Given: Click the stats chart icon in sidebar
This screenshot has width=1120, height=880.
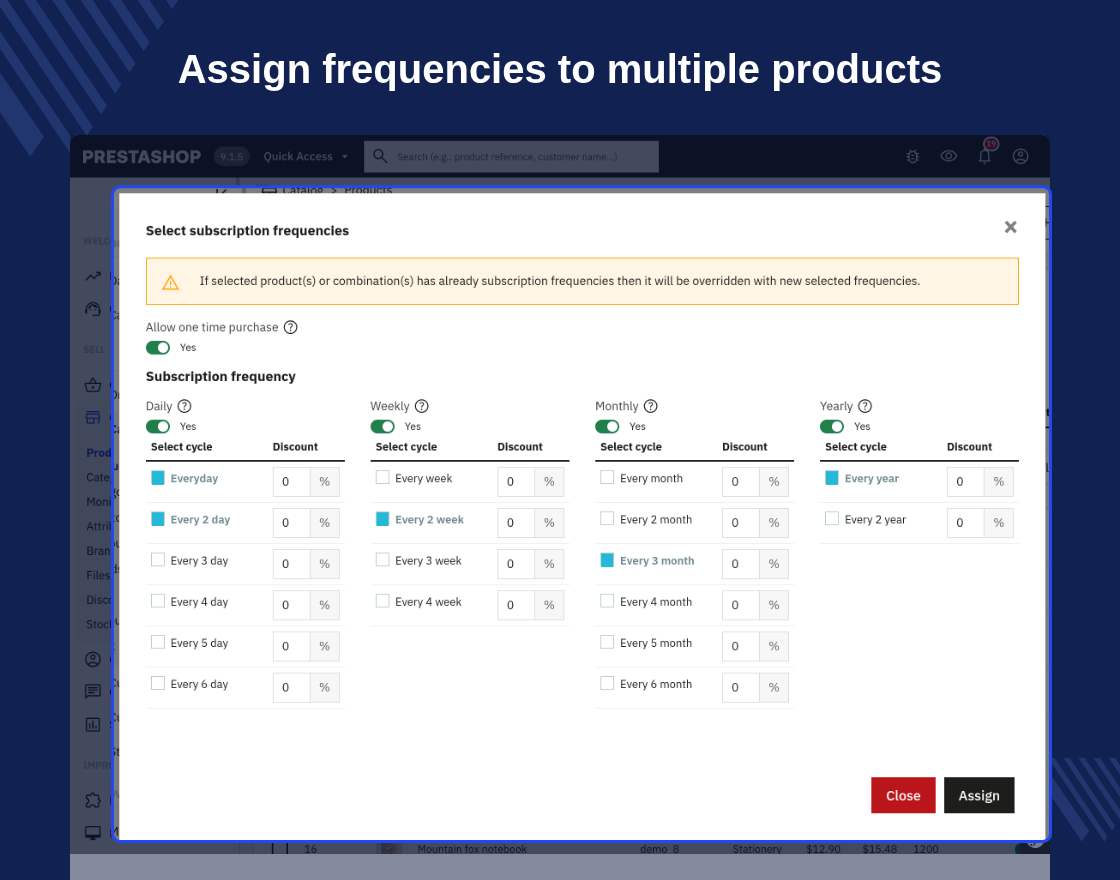Looking at the screenshot, I should pyautogui.click(x=93, y=724).
